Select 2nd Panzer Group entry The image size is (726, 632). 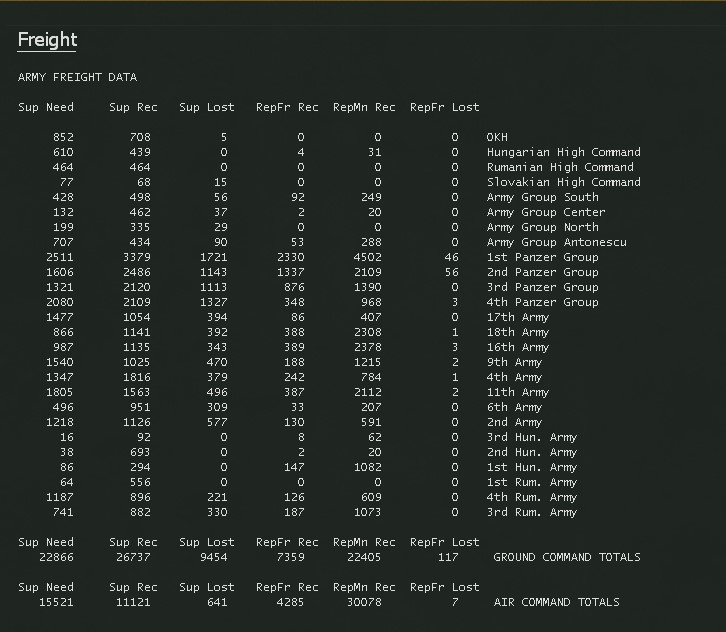coord(542,272)
